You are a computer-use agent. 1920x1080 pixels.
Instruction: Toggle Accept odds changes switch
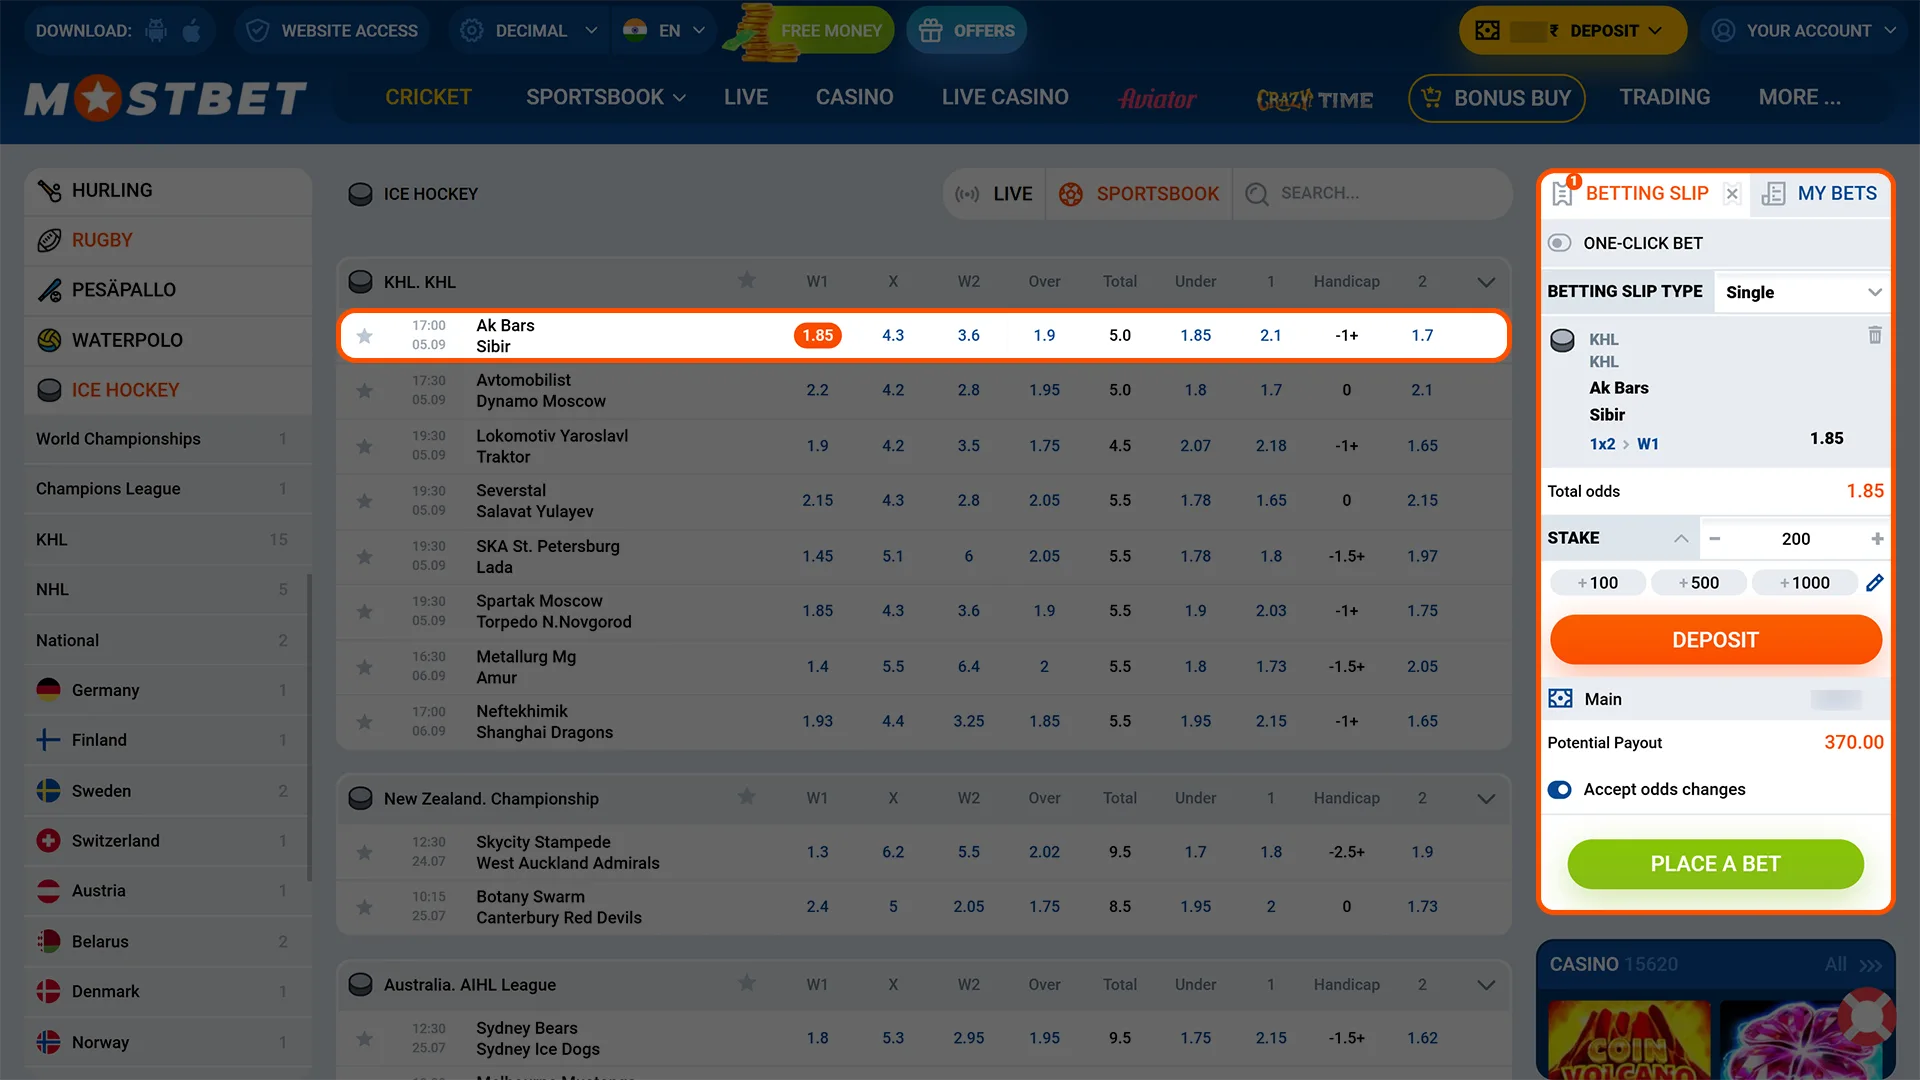(1559, 790)
